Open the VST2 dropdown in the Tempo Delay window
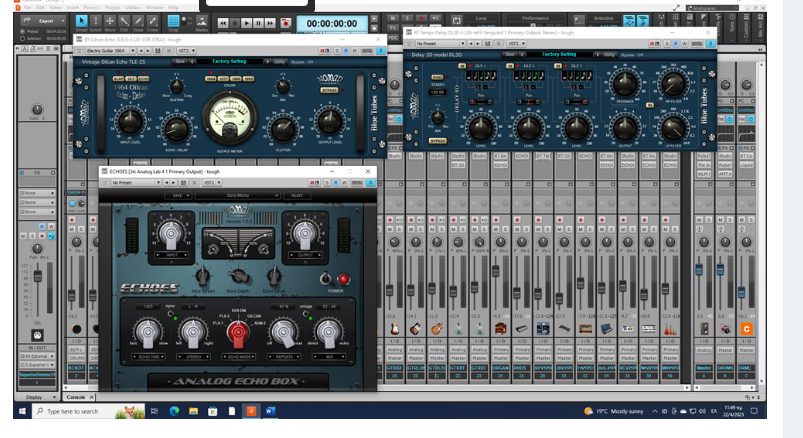 pos(516,44)
